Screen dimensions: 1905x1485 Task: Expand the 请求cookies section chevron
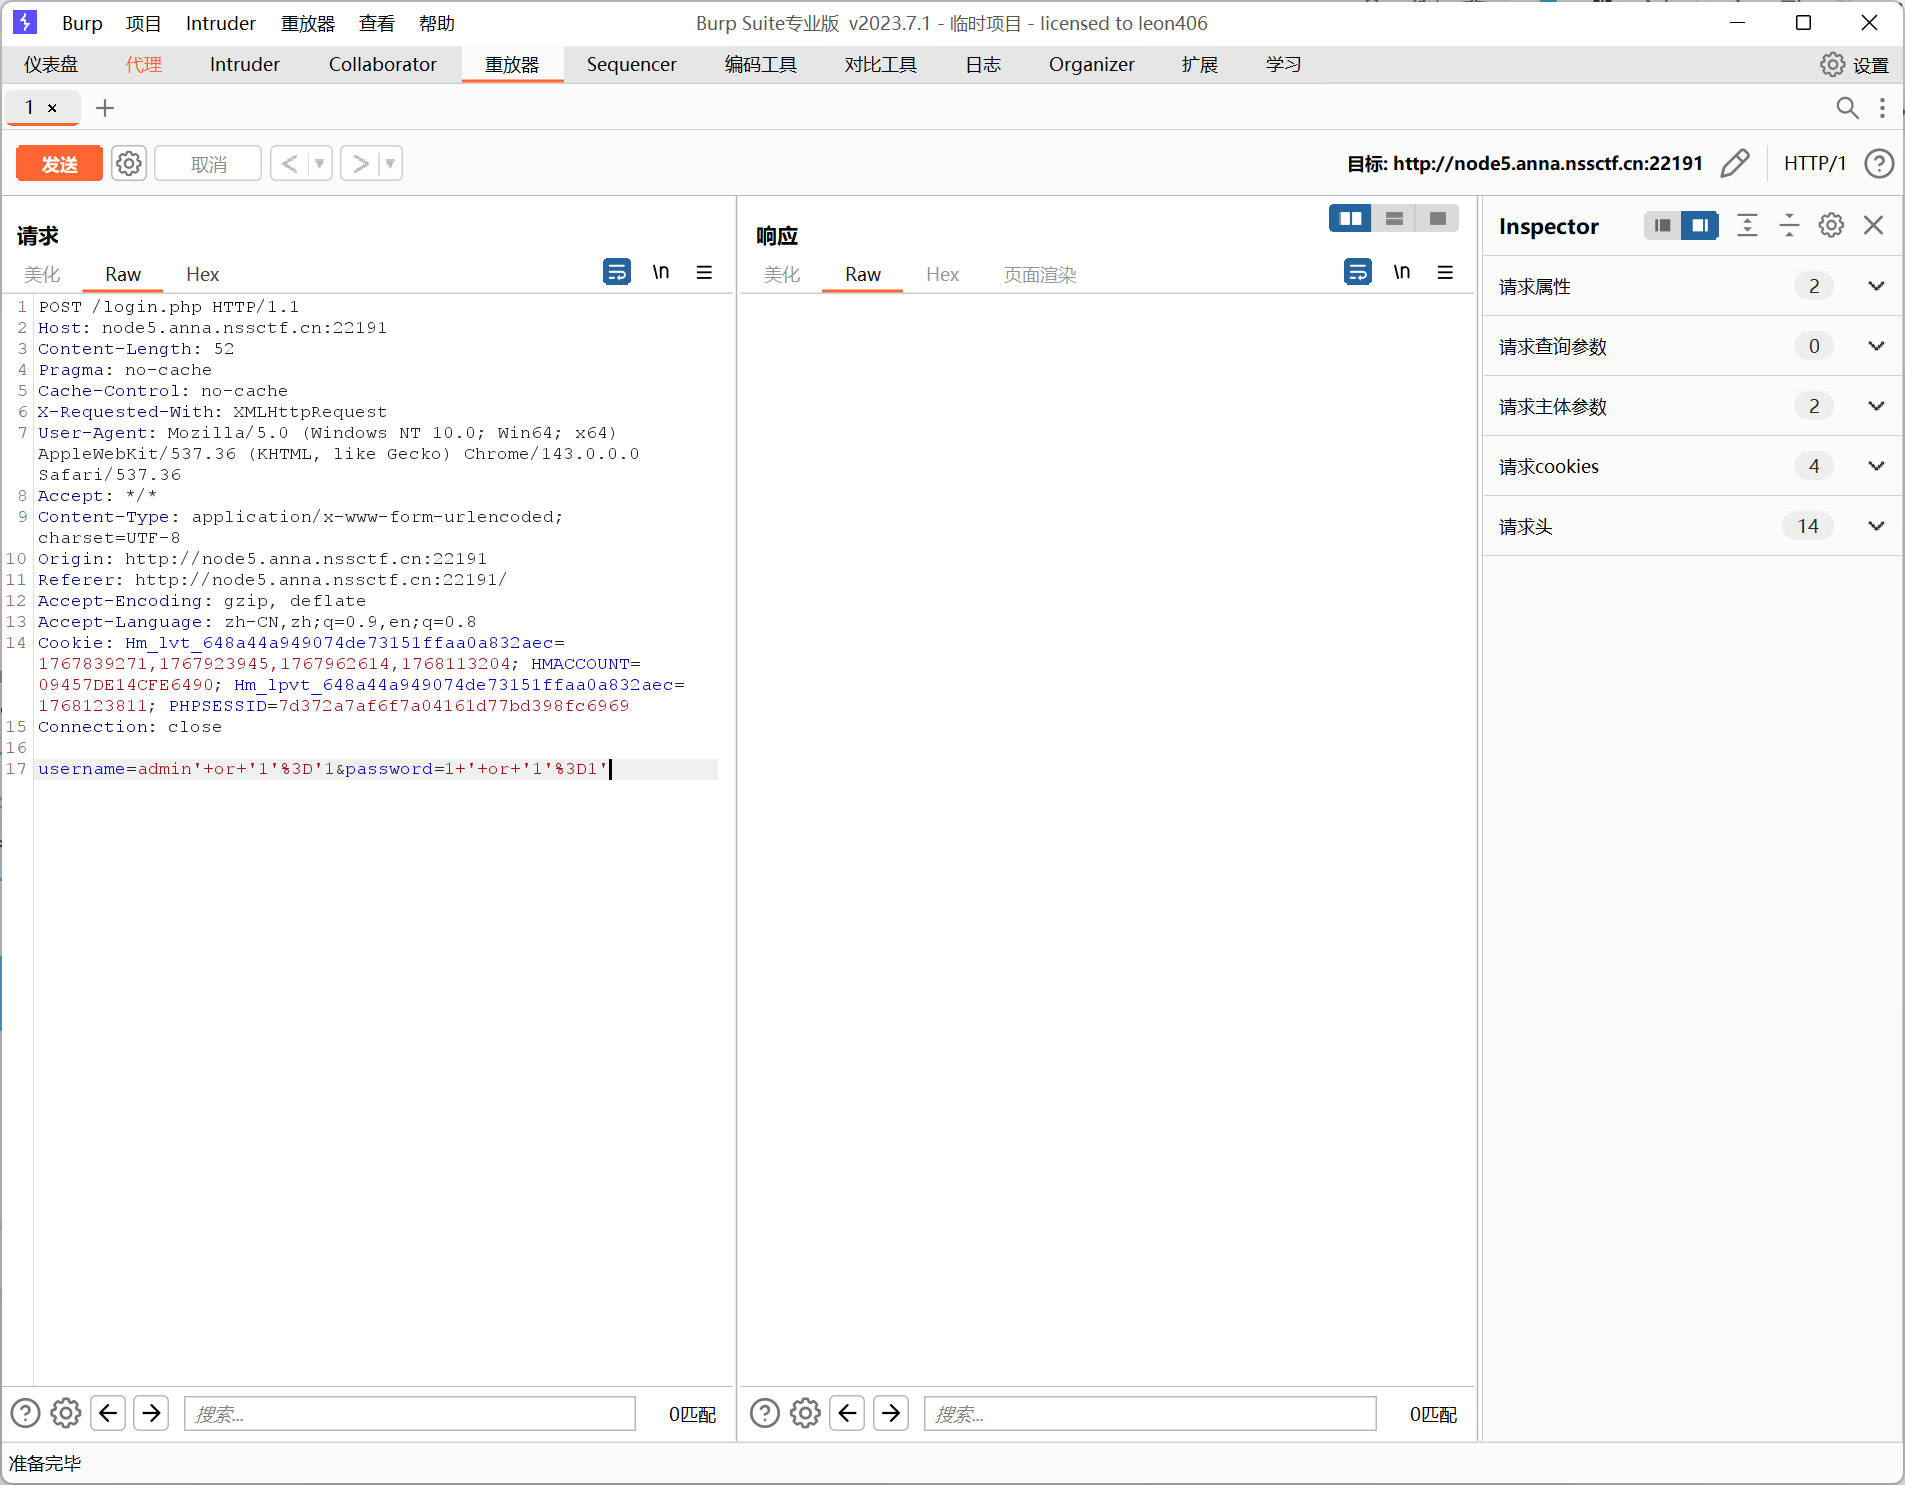(x=1876, y=466)
